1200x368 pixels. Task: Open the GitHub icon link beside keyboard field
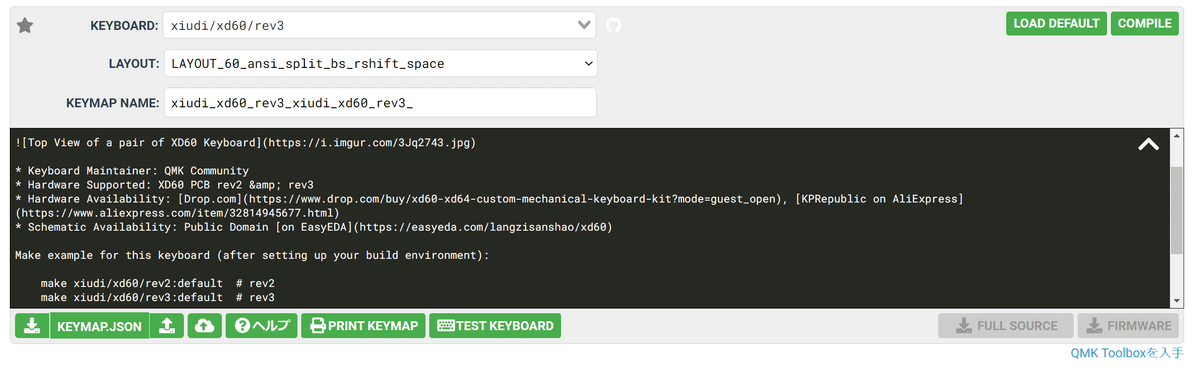pos(614,24)
